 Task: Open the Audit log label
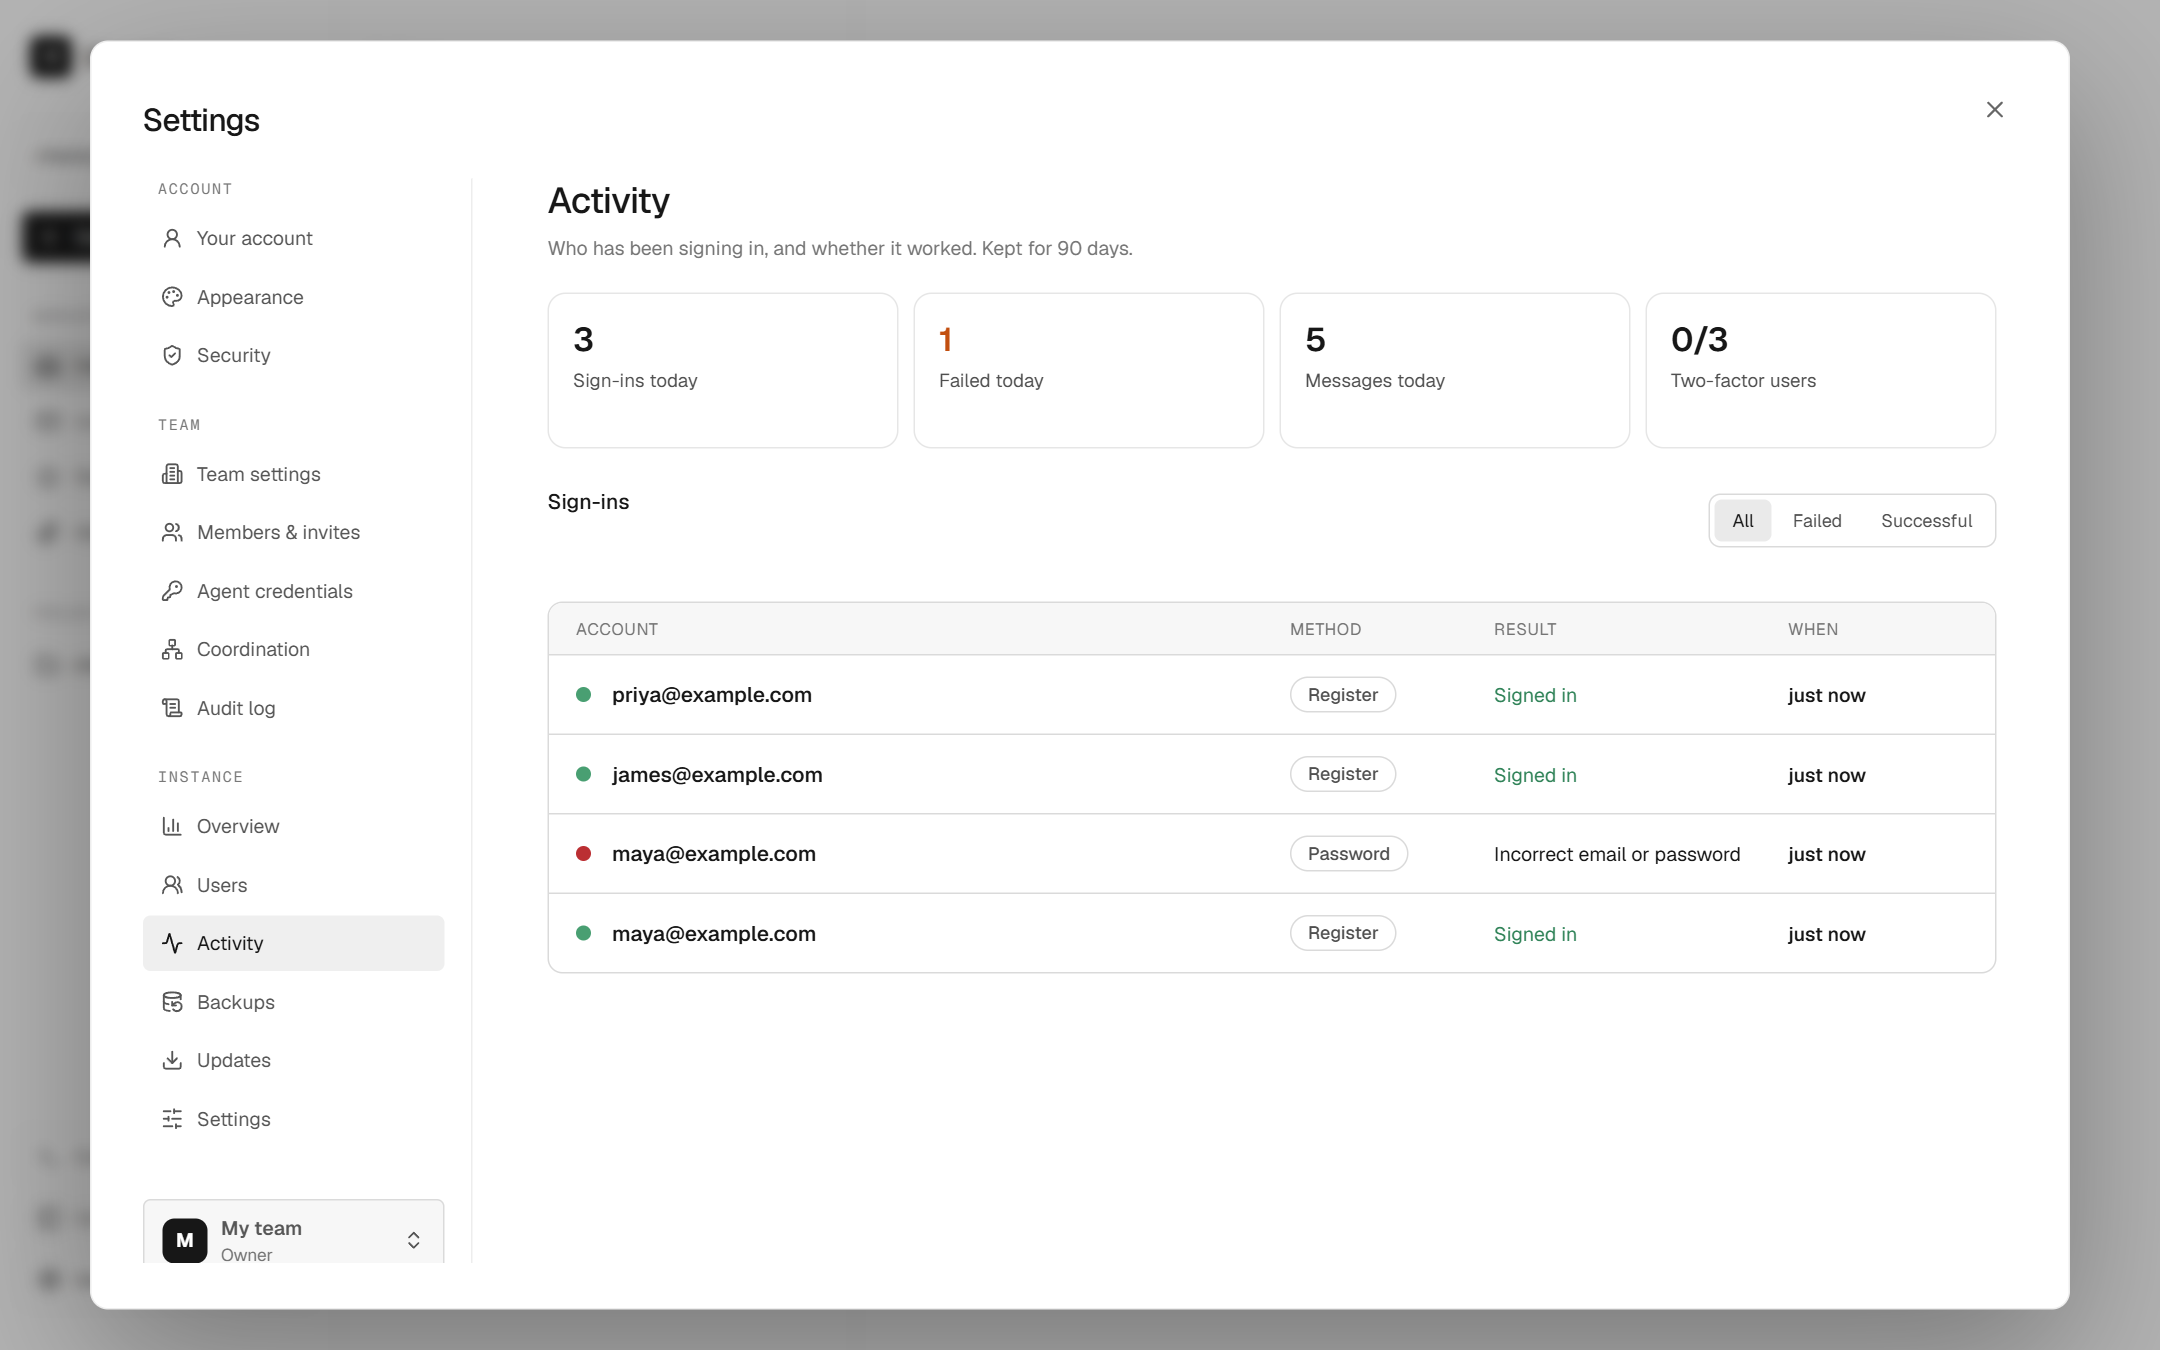236,708
